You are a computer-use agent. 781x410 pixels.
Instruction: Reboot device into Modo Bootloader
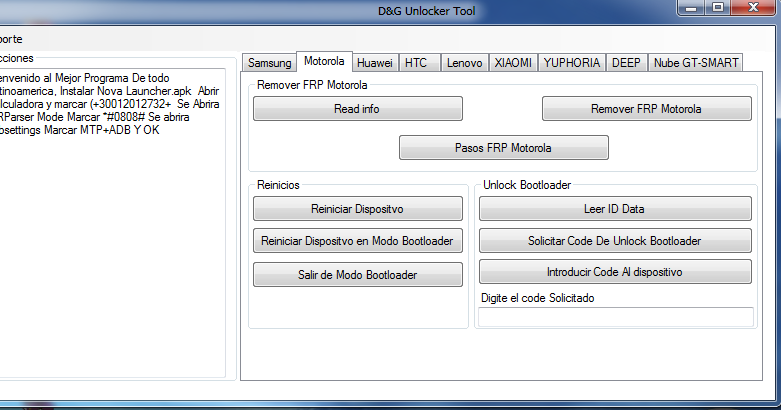(x=358, y=241)
